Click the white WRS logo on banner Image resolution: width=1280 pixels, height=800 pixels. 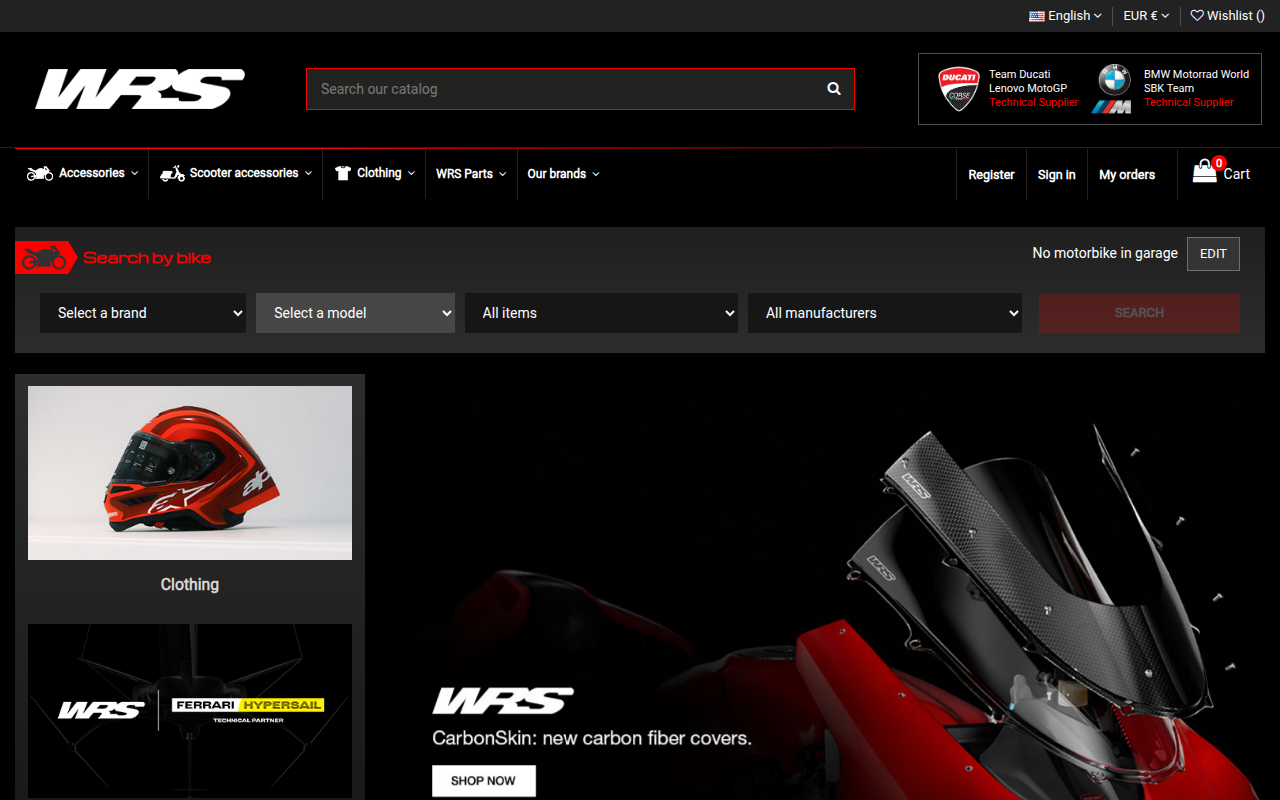(503, 701)
